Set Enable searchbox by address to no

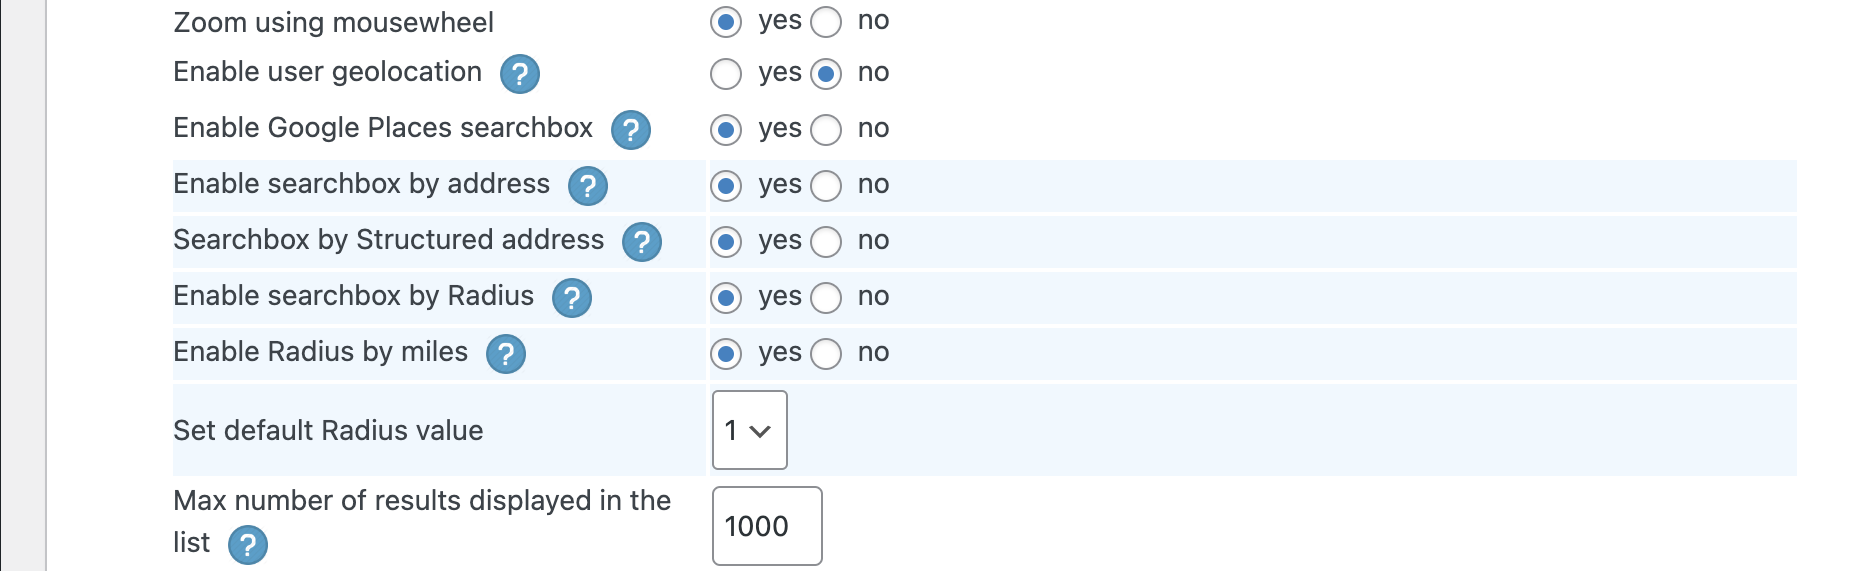click(x=826, y=186)
